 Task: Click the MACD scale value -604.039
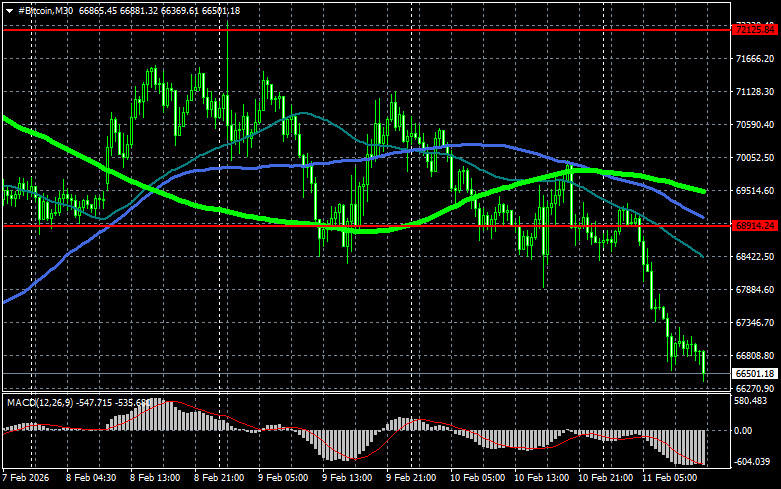tap(752, 462)
